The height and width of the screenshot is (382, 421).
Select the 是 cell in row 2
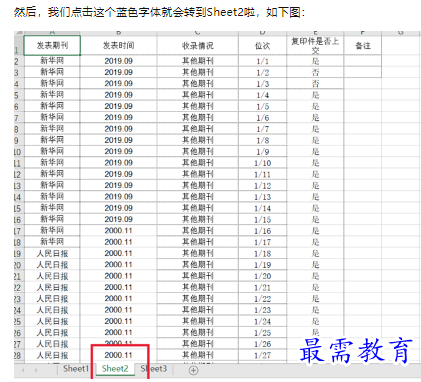315,61
